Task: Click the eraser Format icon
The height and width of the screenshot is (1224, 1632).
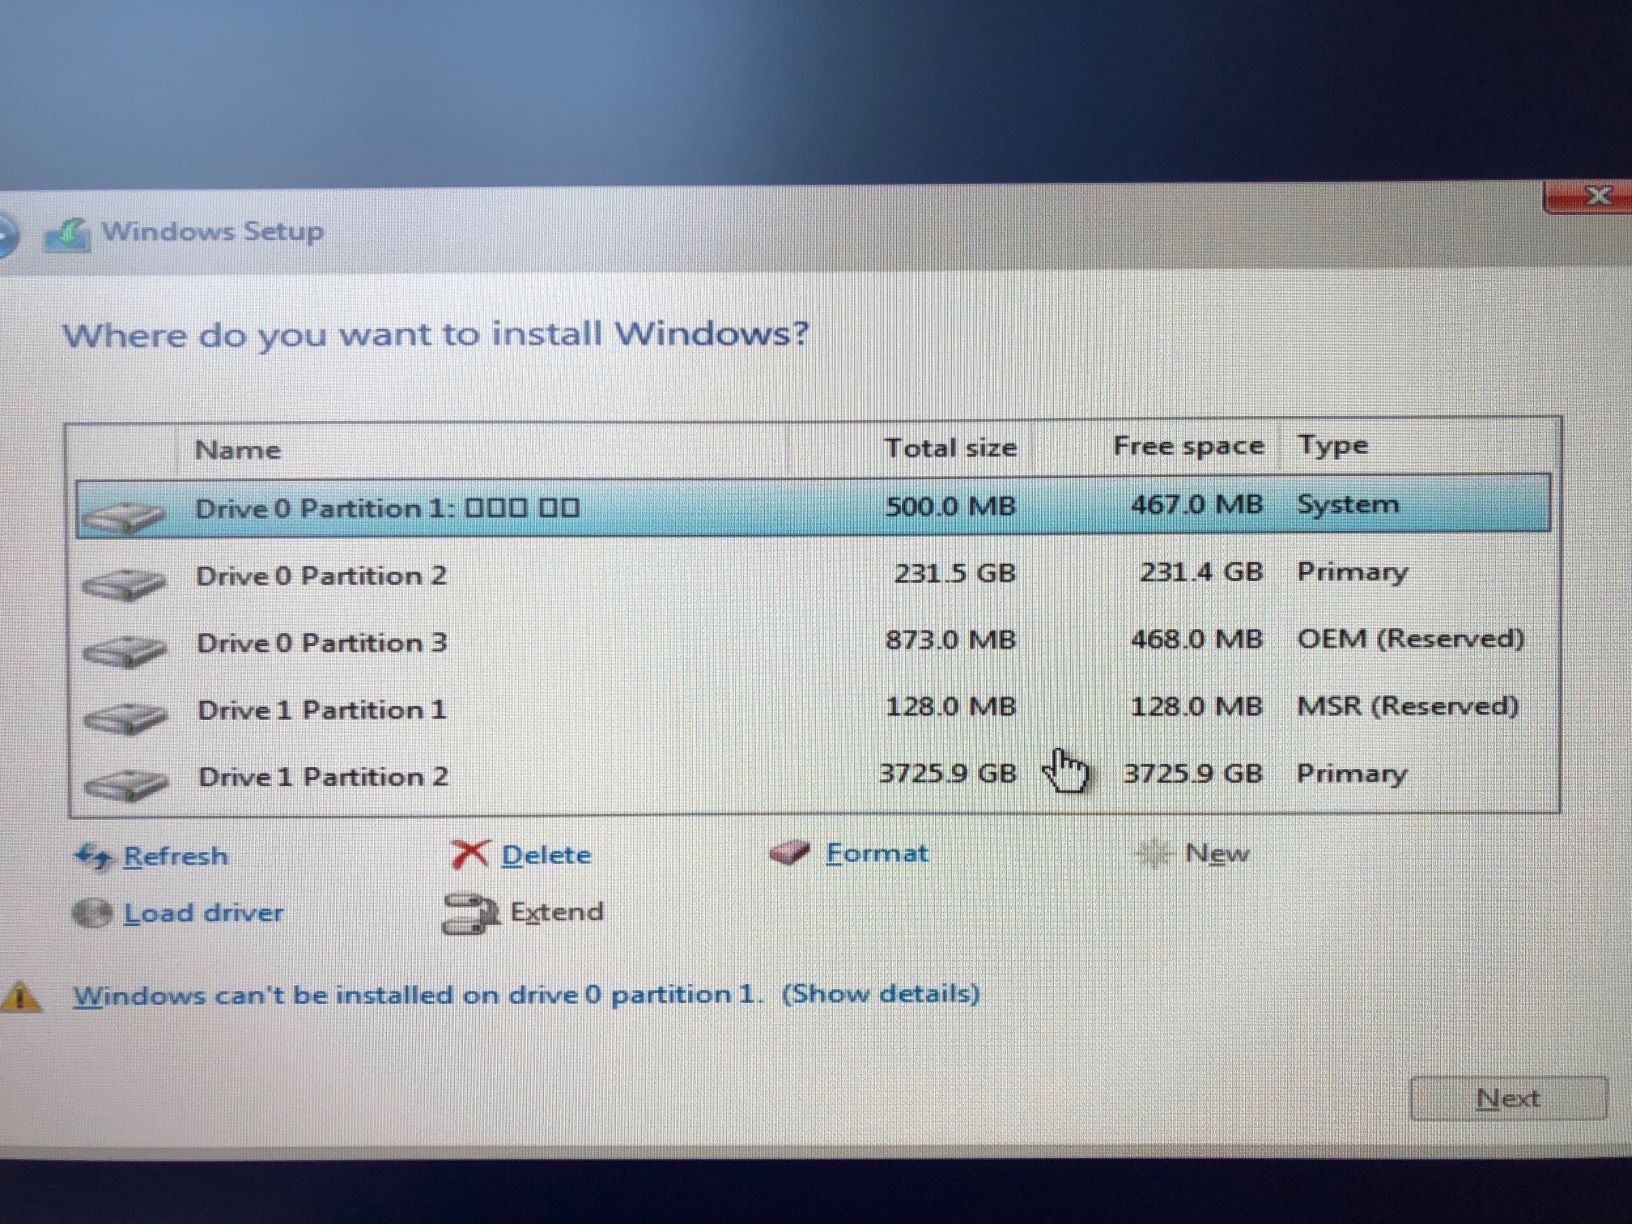Action: click(790, 852)
